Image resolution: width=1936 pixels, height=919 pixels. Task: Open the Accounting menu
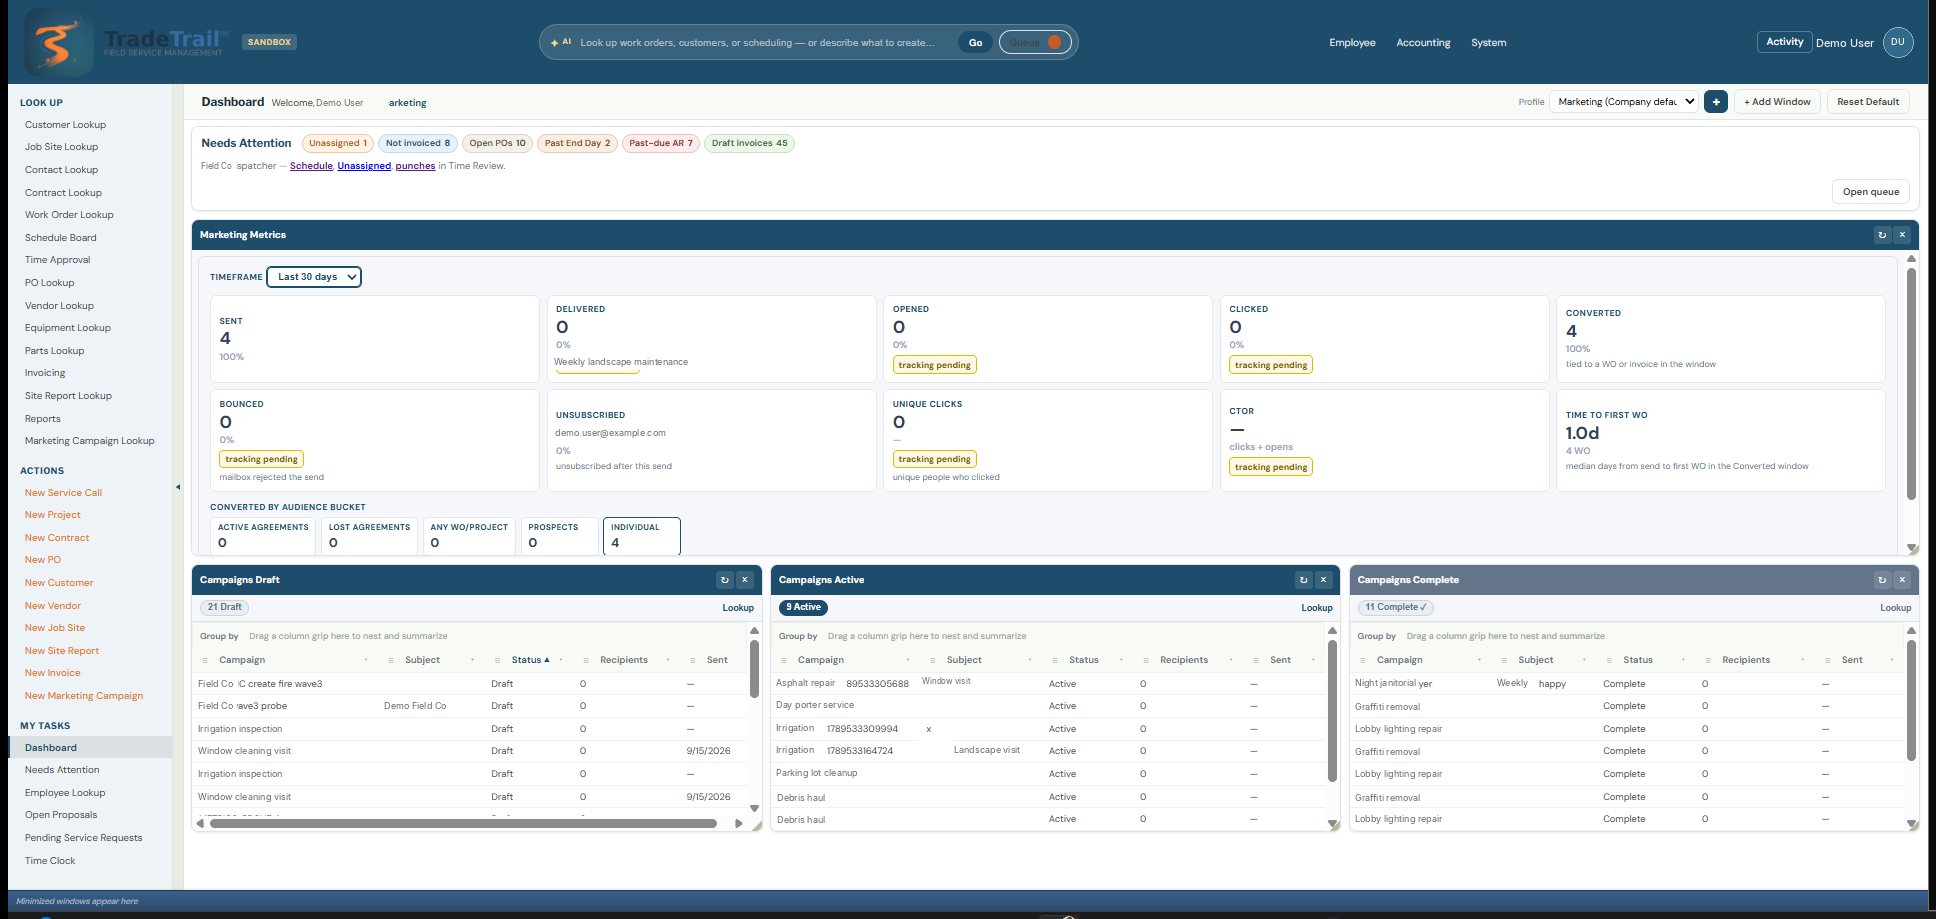point(1423,43)
